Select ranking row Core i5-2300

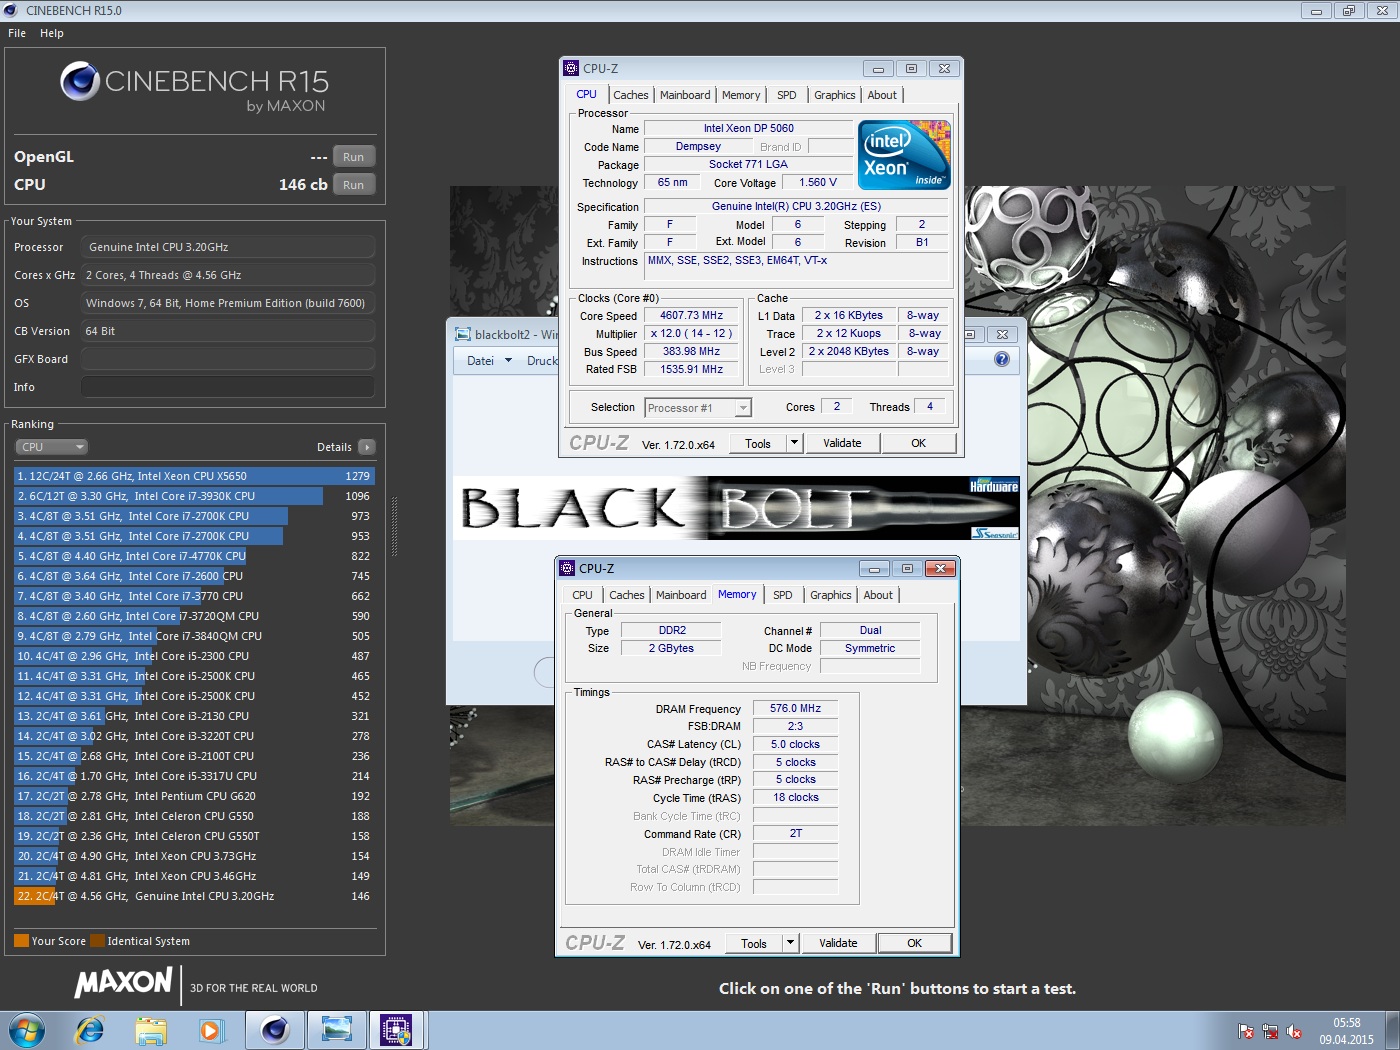194,656
